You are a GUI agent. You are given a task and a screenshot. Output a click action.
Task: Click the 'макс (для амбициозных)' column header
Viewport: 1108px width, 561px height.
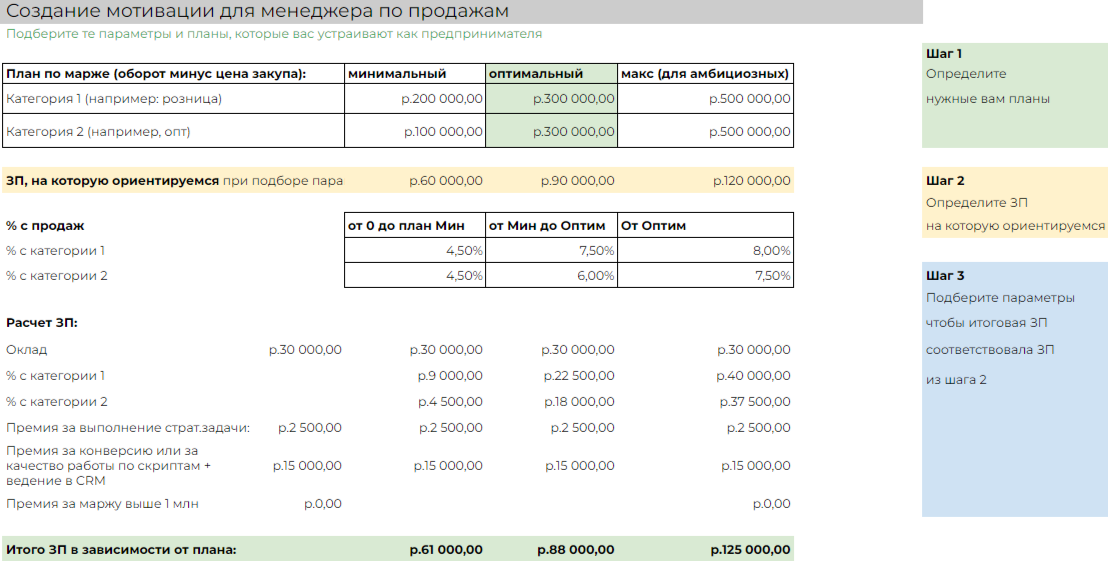(705, 73)
